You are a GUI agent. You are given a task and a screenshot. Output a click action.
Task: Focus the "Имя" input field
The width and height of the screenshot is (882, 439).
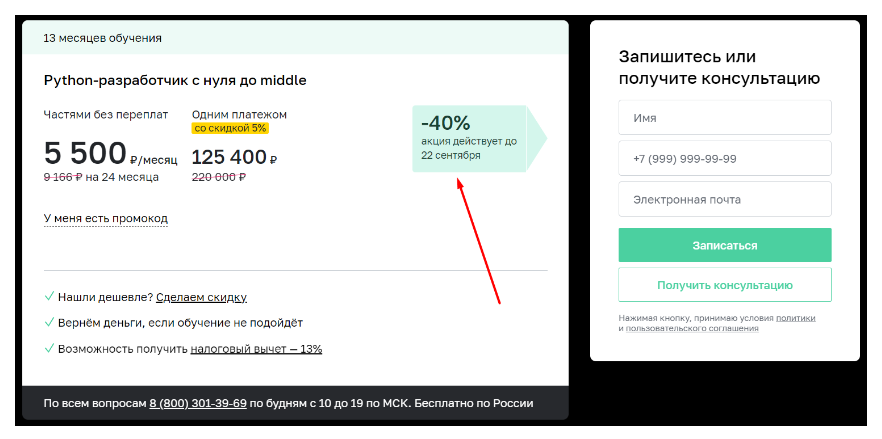click(724, 117)
